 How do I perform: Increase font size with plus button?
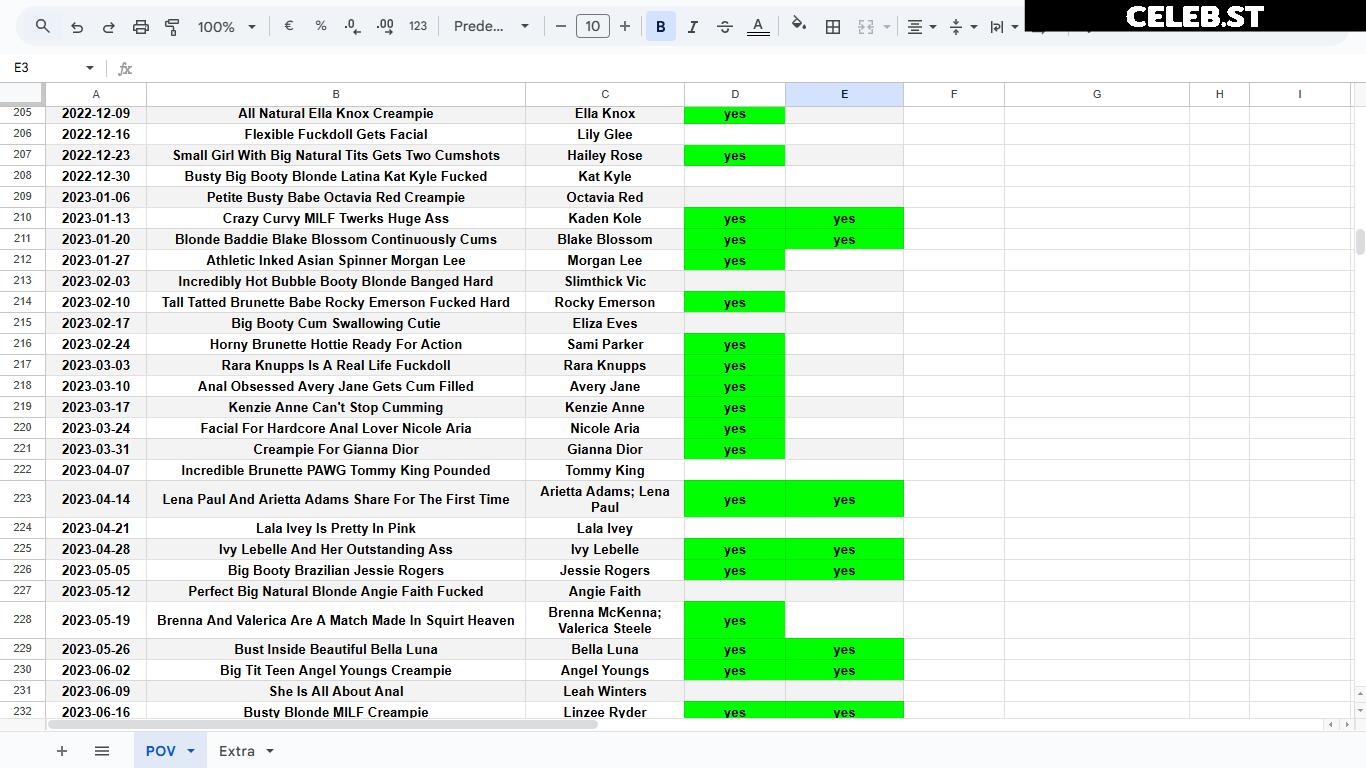pos(625,27)
